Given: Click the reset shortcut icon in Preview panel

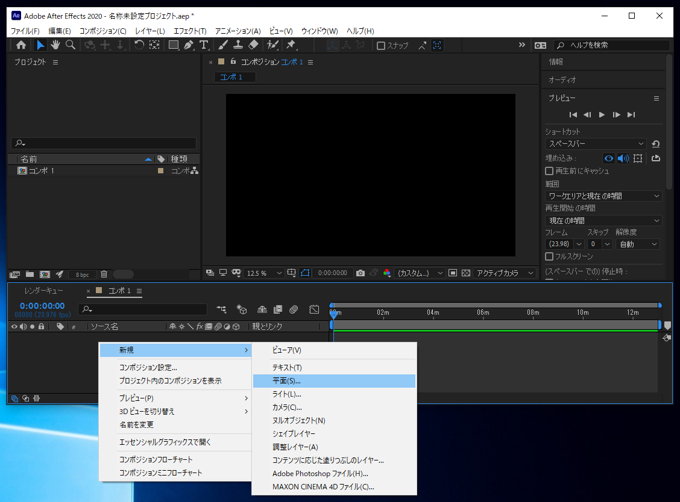Looking at the screenshot, I should [656, 144].
